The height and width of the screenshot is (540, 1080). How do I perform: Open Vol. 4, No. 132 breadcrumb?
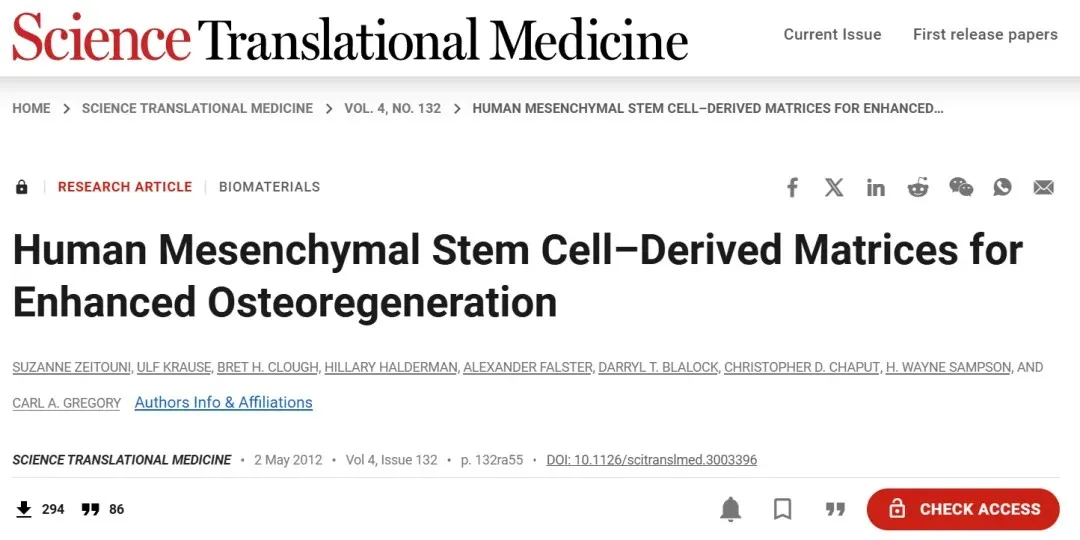[x=393, y=108]
